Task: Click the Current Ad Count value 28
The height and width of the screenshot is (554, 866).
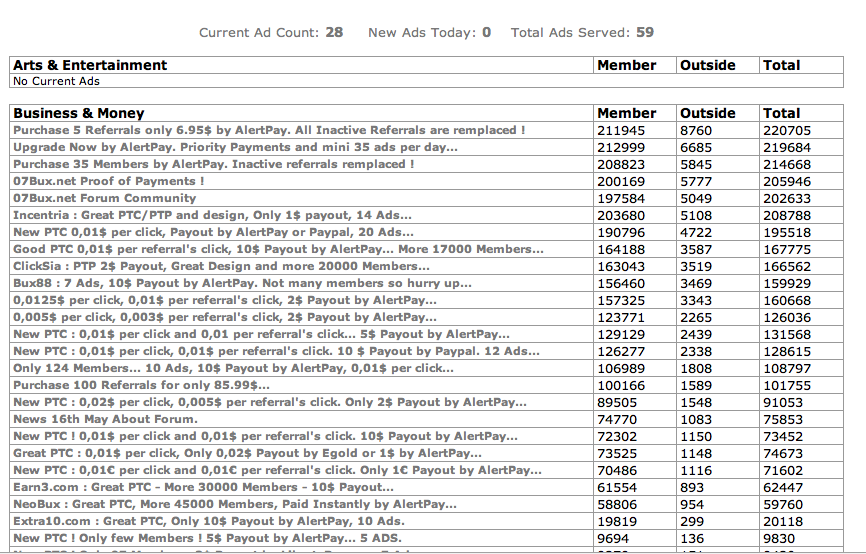Action: pos(333,32)
